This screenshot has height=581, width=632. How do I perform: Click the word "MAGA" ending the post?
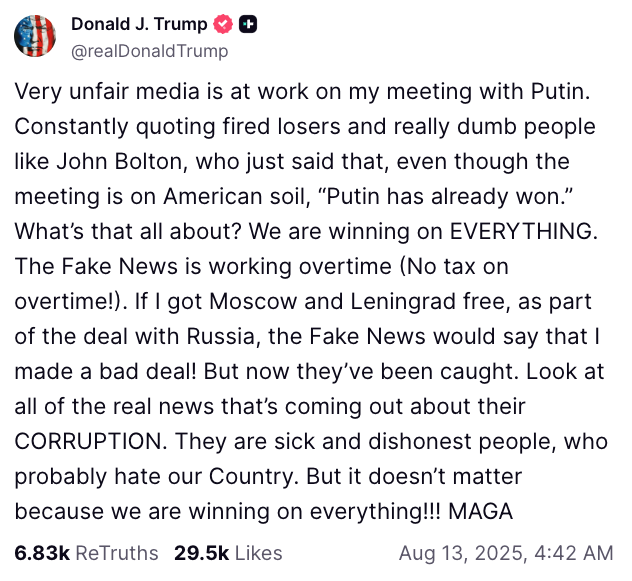pos(480,512)
